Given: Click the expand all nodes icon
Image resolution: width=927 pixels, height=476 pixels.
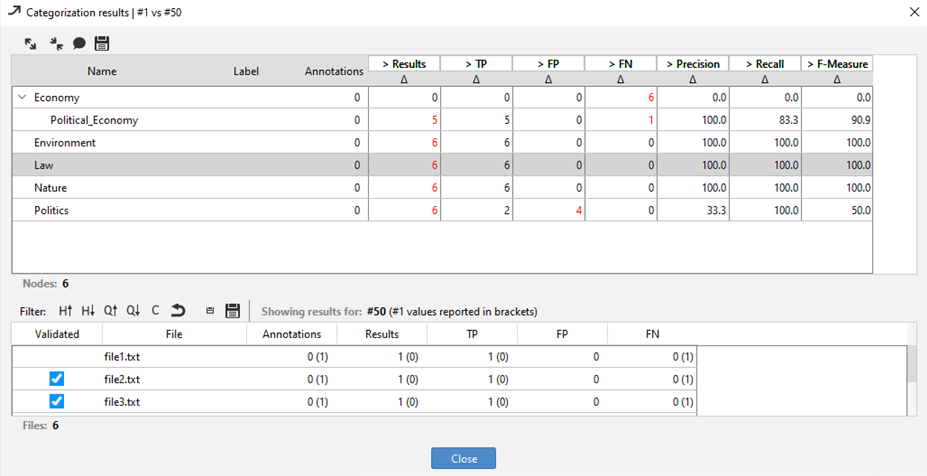Looking at the screenshot, I should (31, 44).
